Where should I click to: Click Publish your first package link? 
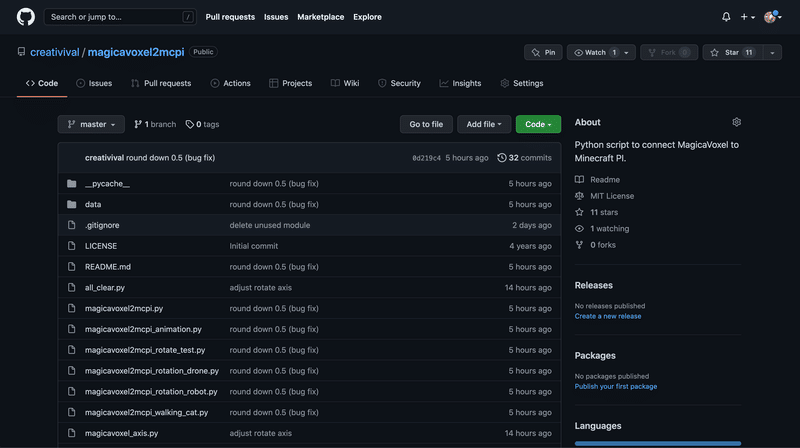click(x=616, y=386)
